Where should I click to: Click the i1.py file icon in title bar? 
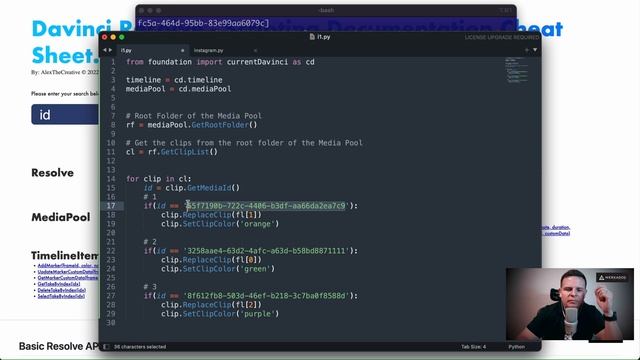tap(312, 37)
